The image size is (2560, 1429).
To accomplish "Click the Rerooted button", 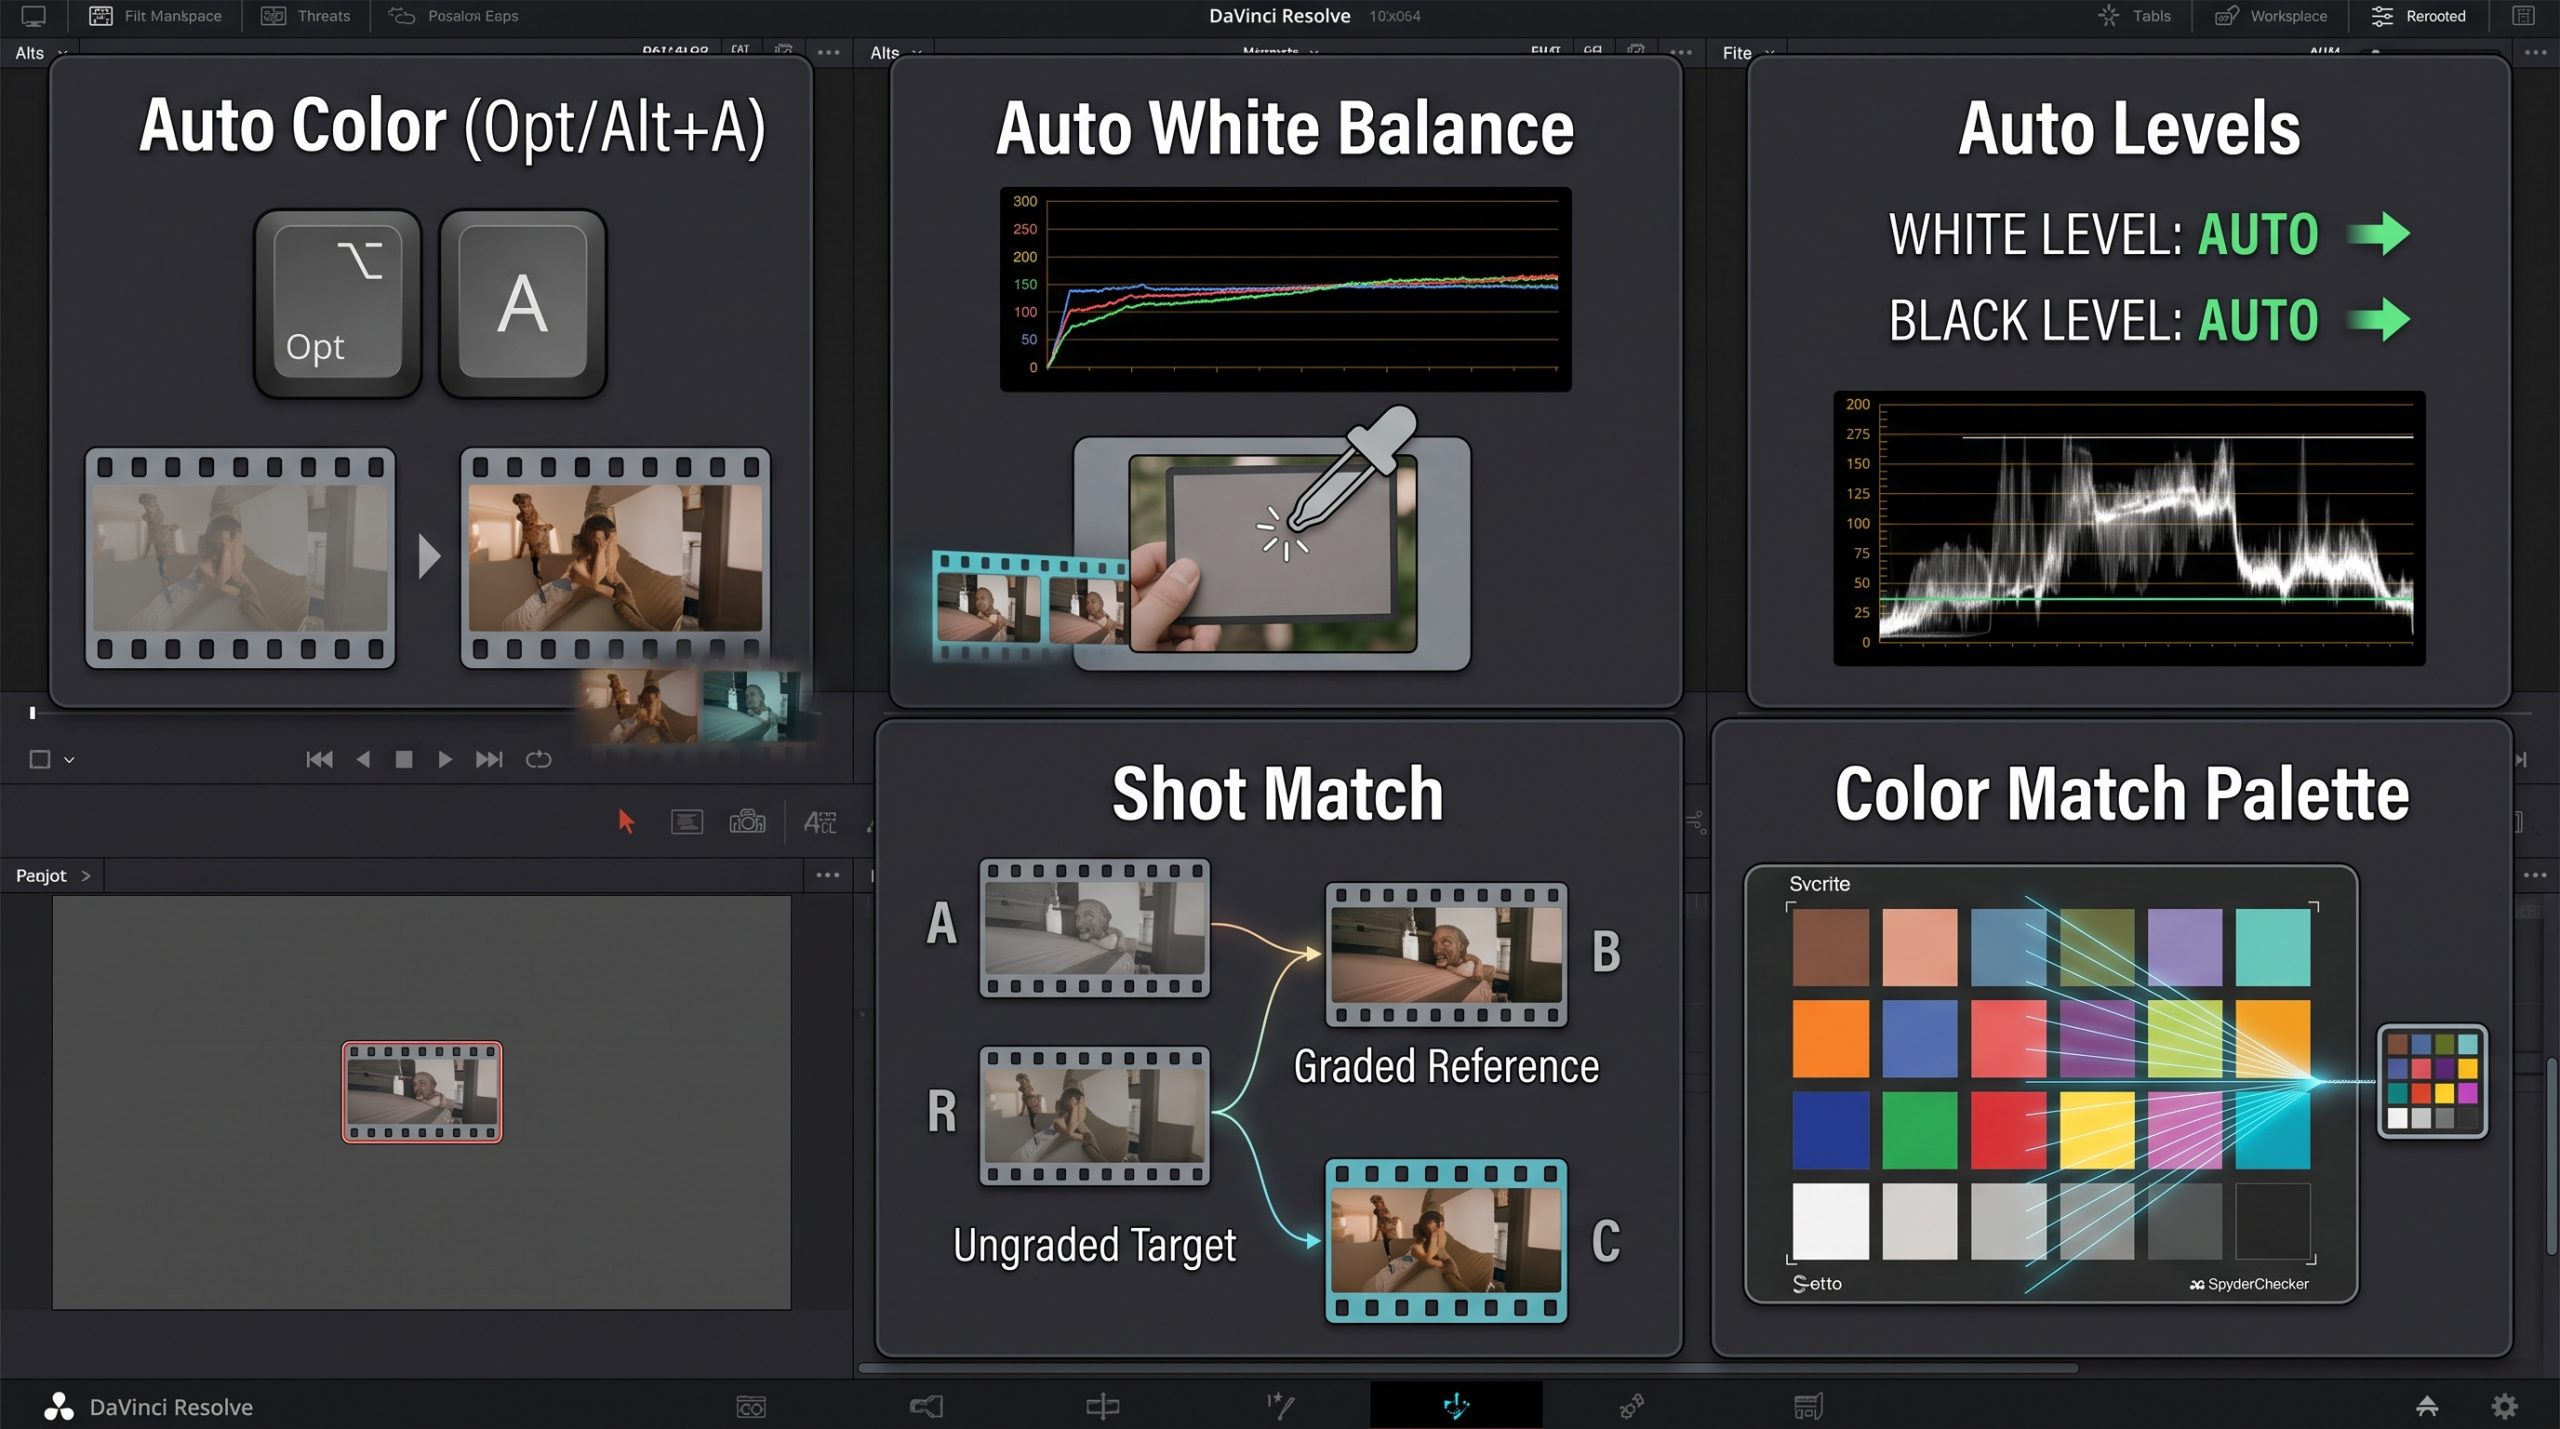I will pos(2418,16).
